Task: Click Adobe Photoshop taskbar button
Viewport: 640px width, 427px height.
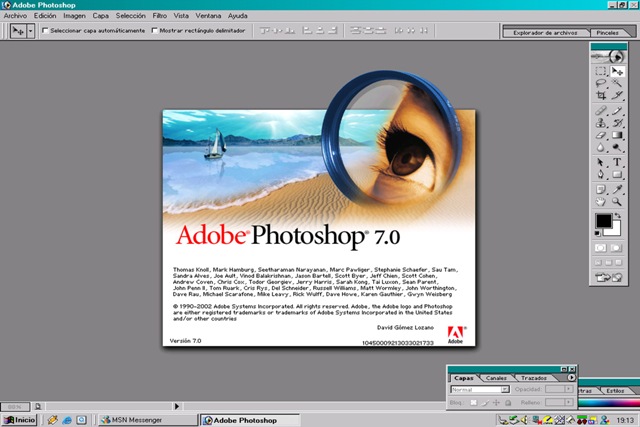Action: 250,420
